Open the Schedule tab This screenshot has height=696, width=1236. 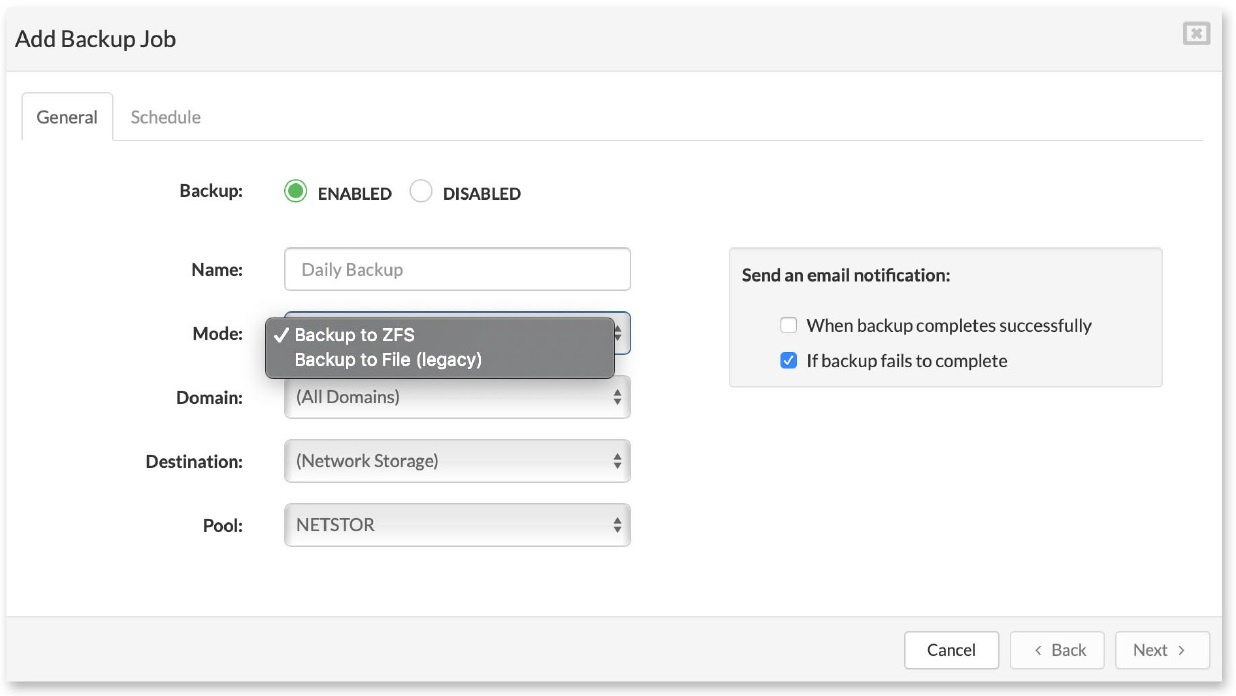[x=165, y=117]
